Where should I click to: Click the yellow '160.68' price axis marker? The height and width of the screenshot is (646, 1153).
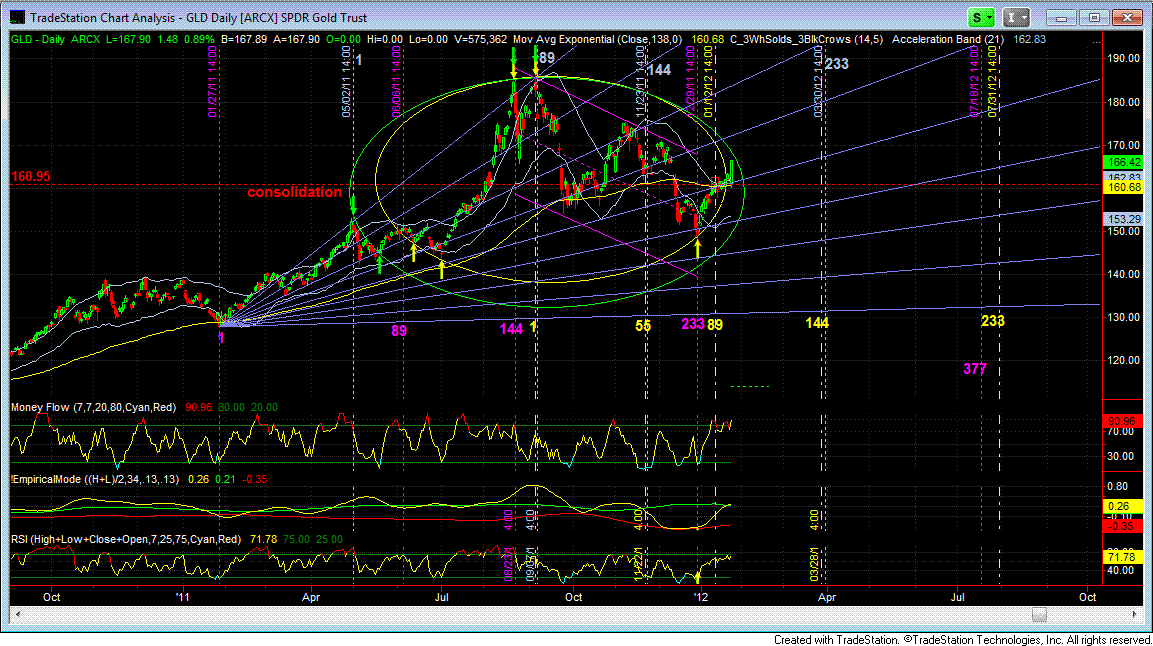pyautogui.click(x=1124, y=187)
